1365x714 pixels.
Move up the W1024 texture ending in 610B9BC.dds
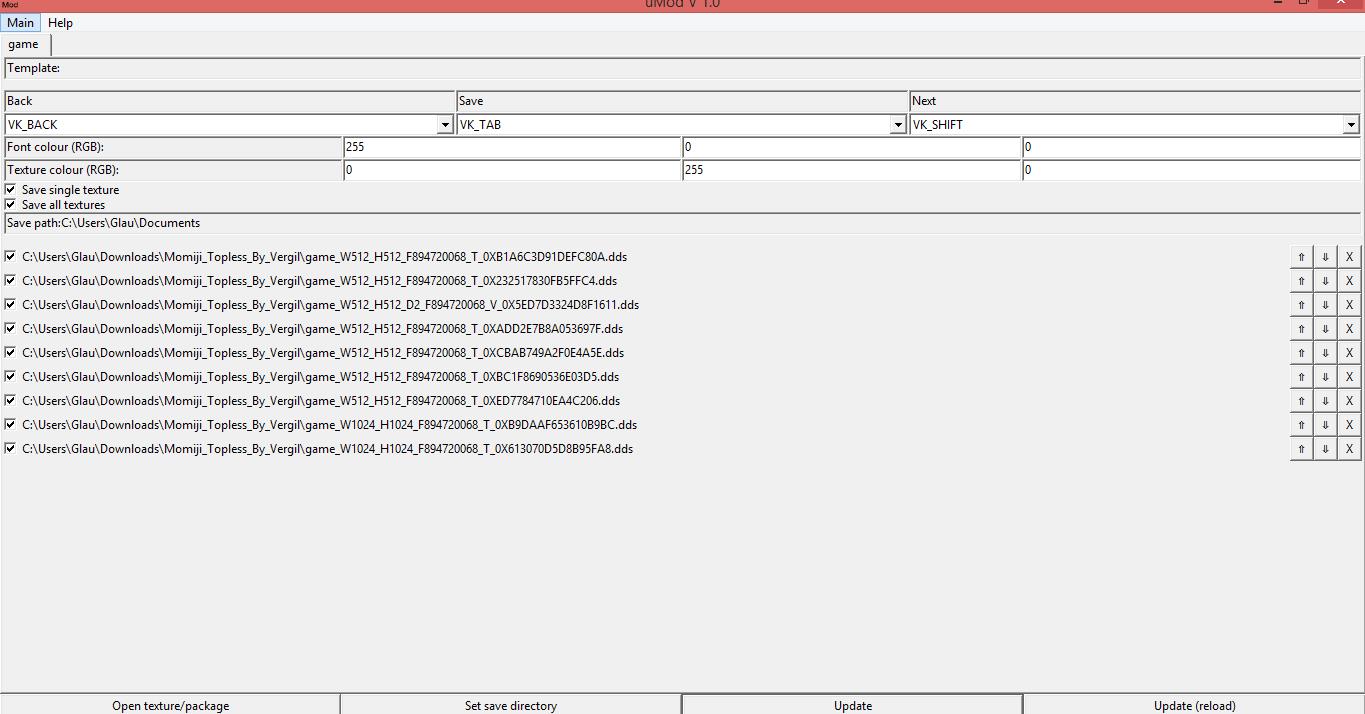pos(1301,425)
